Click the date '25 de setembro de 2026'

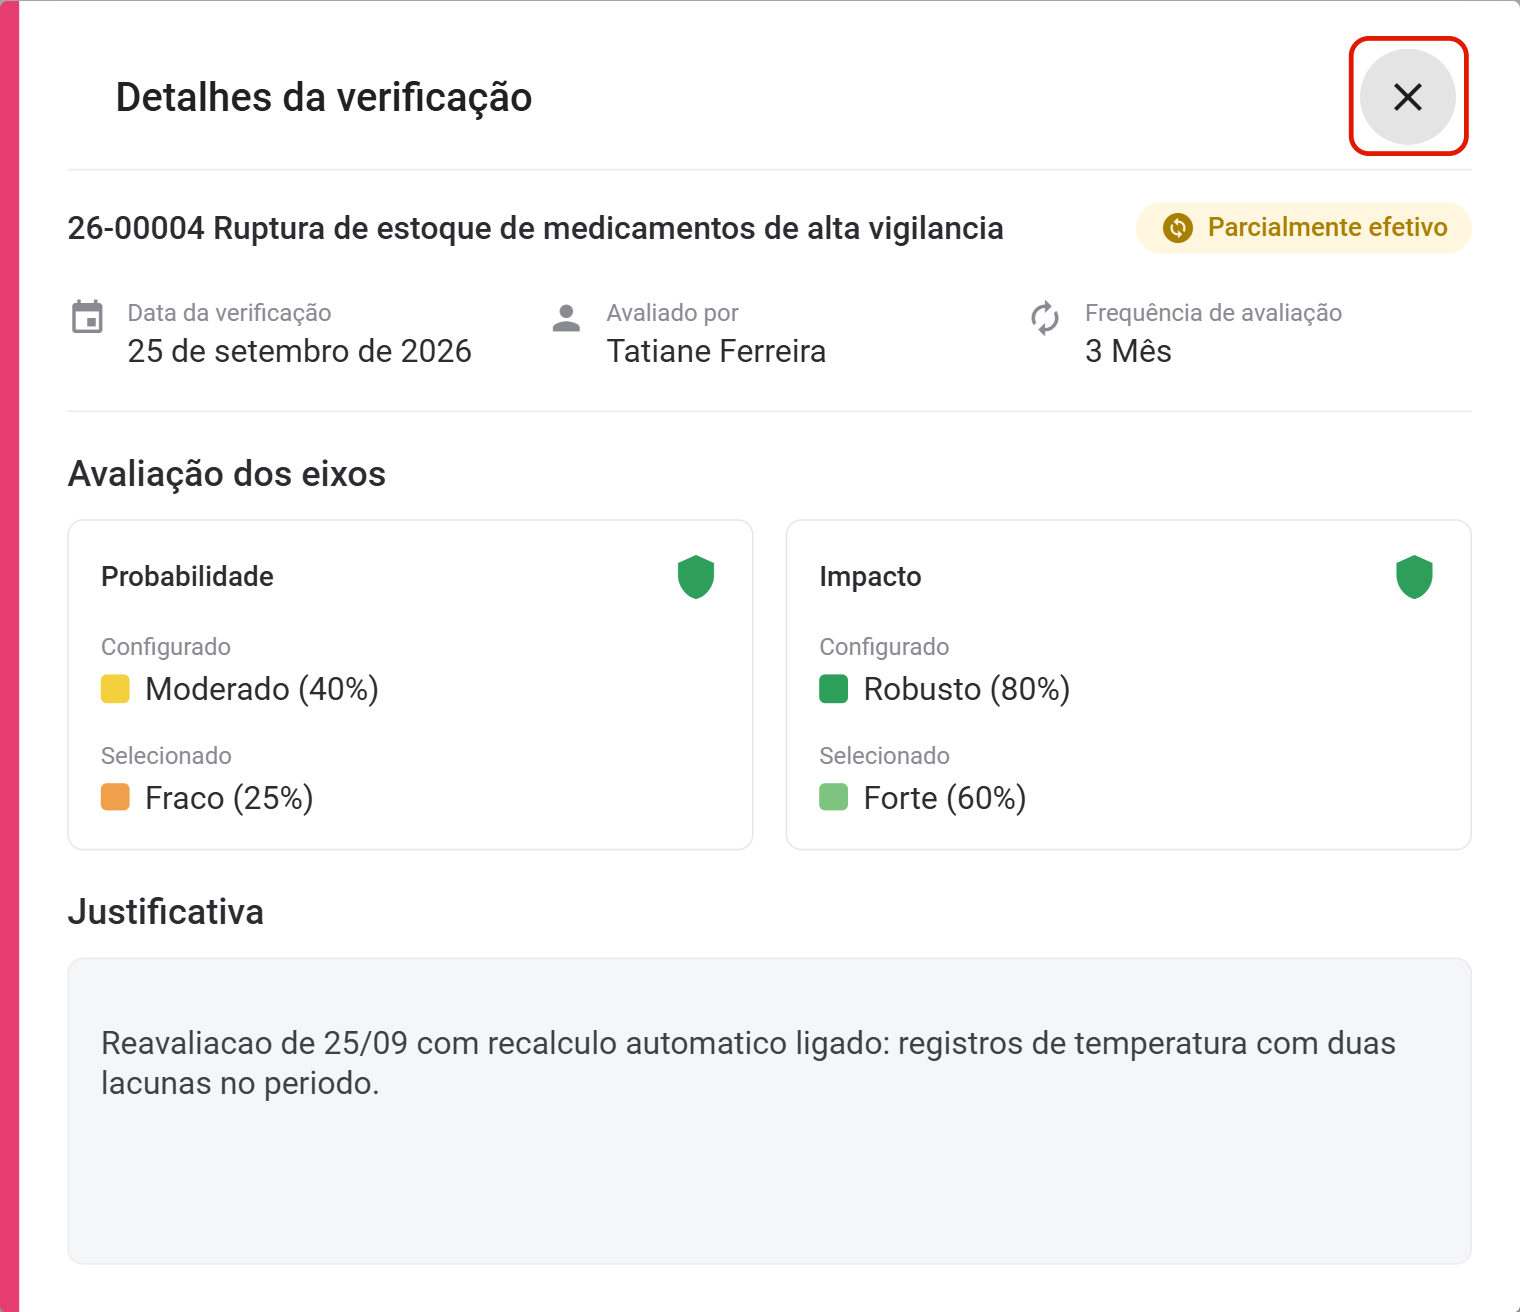[x=299, y=351]
